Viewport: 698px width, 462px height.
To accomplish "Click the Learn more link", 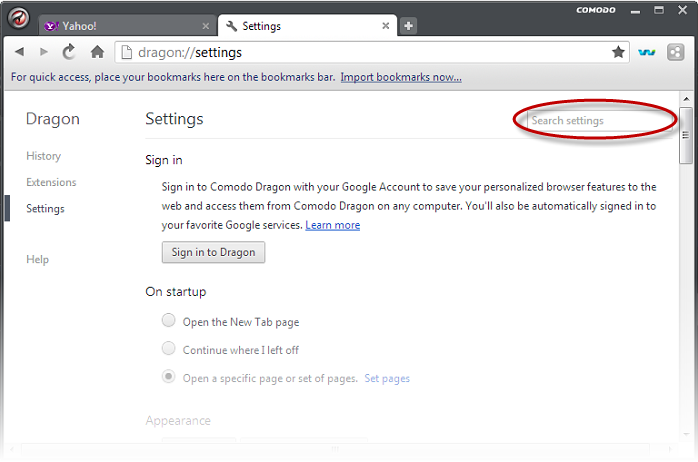I will click(333, 225).
